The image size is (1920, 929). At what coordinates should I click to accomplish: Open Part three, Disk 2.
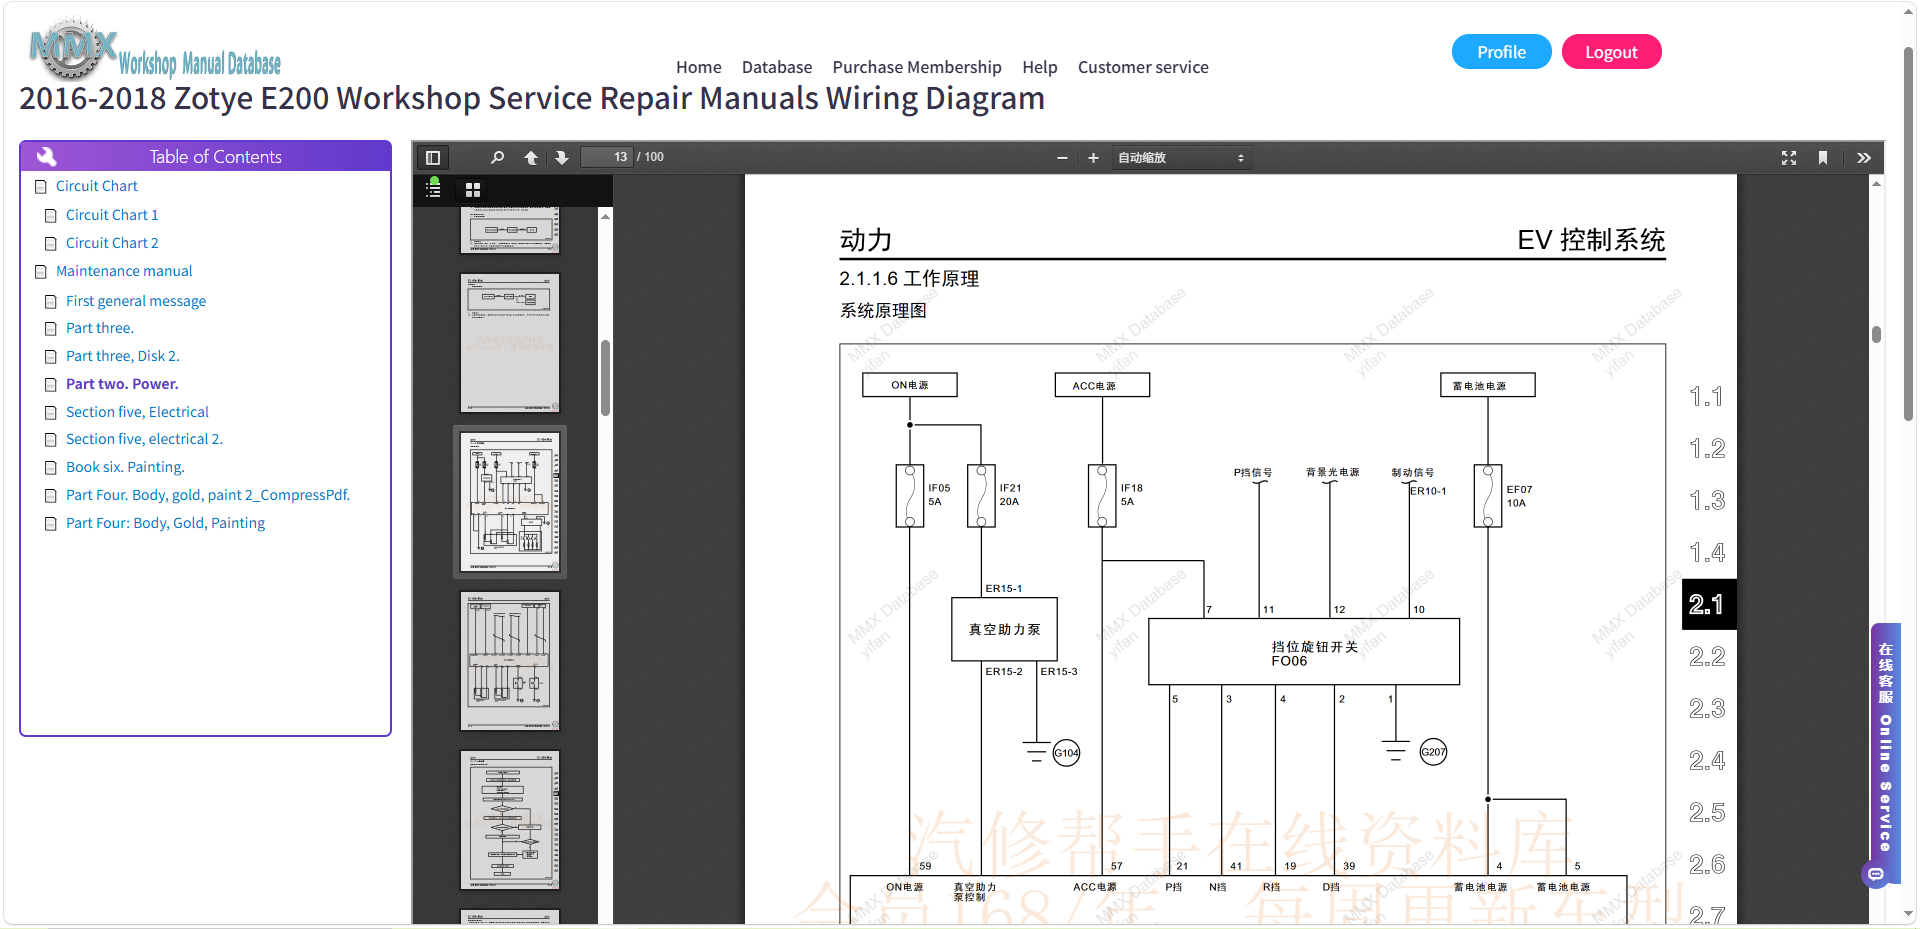coord(123,356)
